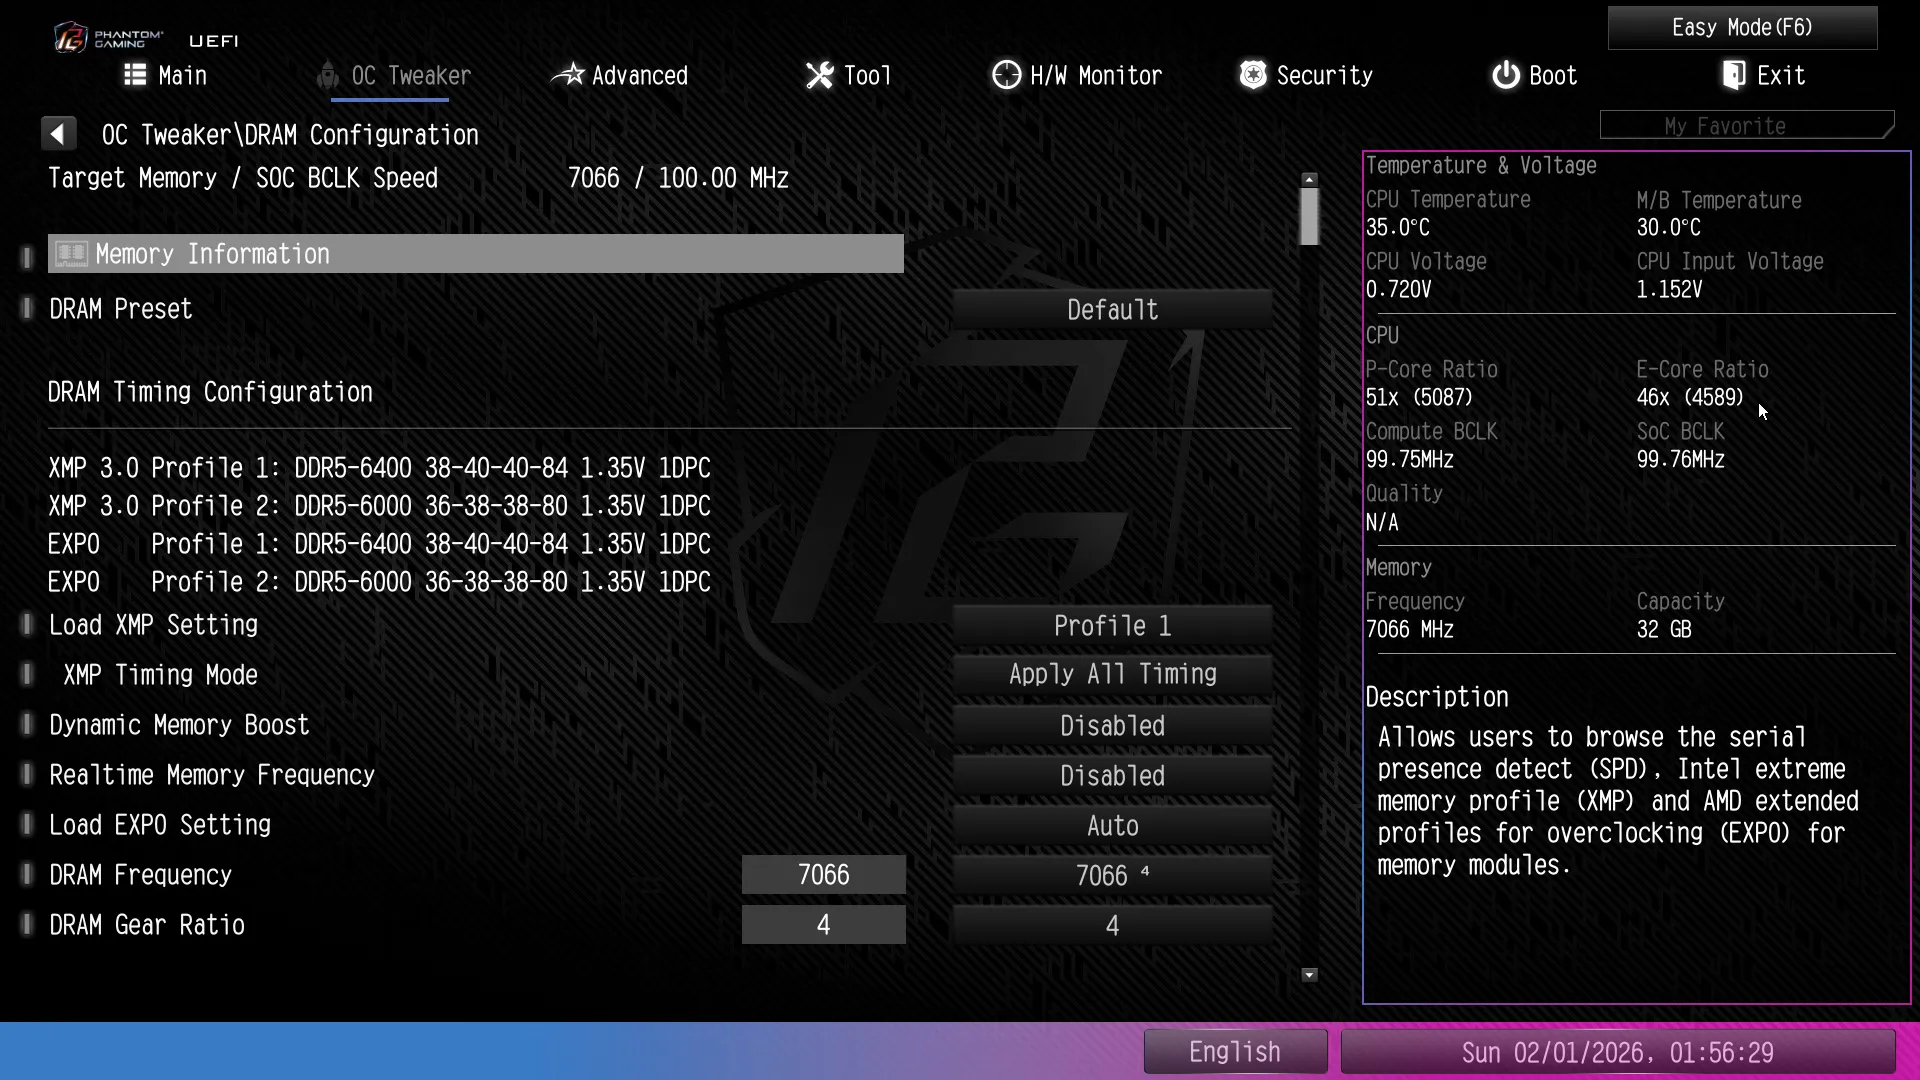Open the DRAM Preset Default dropdown
Image resolution: width=1920 pixels, height=1080 pixels.
1112,310
